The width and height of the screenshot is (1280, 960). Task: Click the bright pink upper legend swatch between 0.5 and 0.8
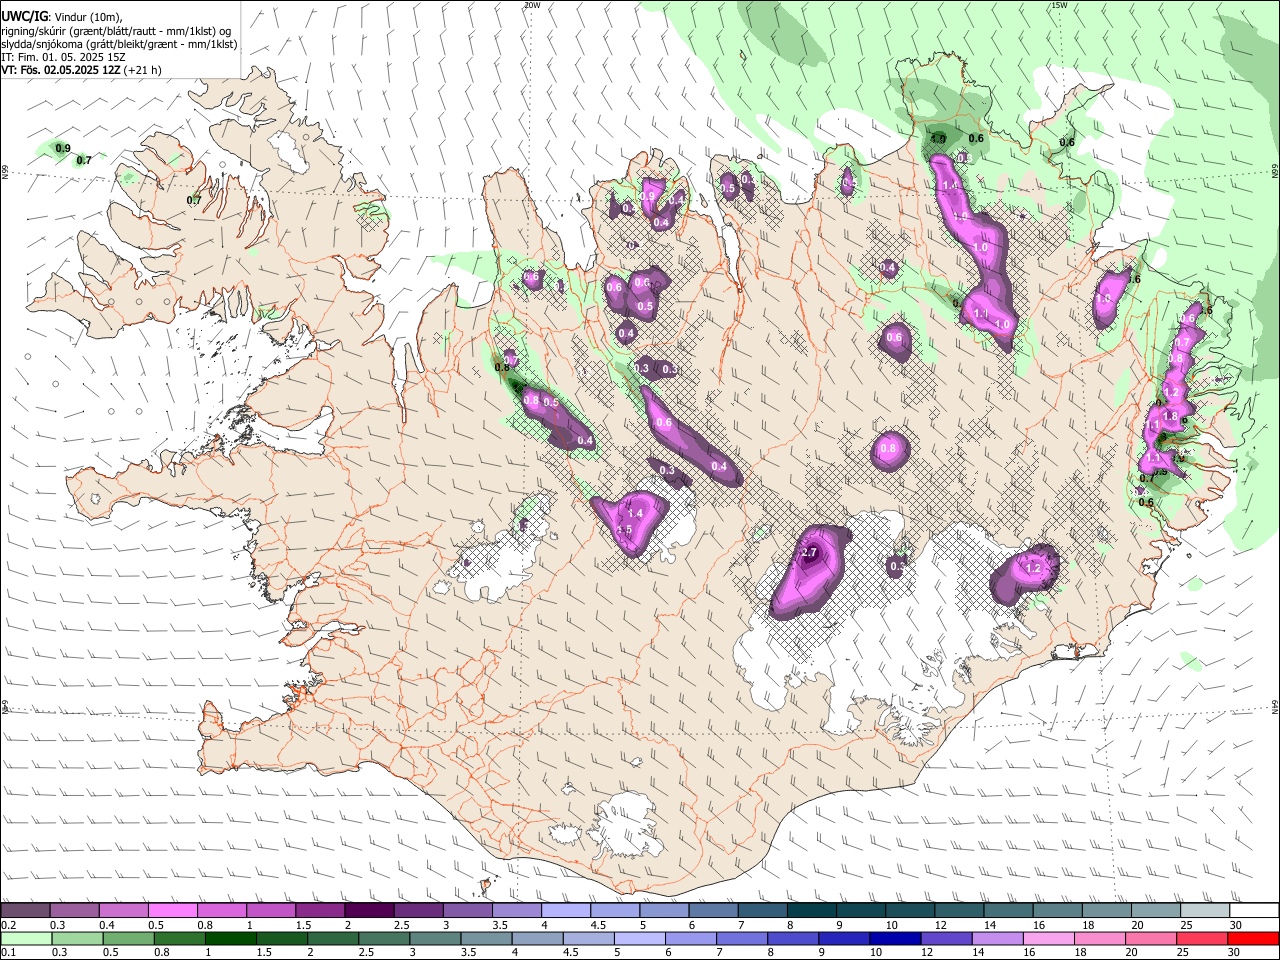pyautogui.click(x=173, y=911)
